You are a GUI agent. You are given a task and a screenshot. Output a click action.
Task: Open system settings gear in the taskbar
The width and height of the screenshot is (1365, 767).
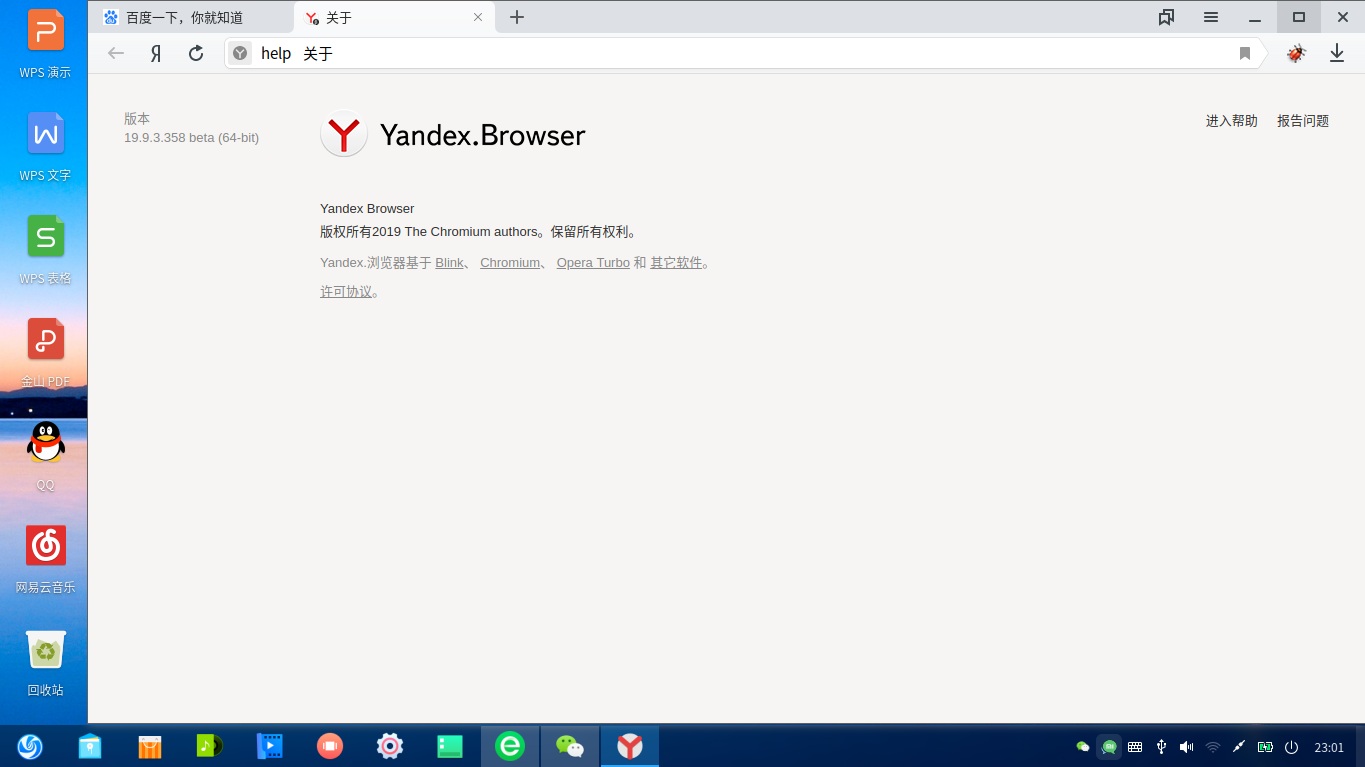point(390,746)
